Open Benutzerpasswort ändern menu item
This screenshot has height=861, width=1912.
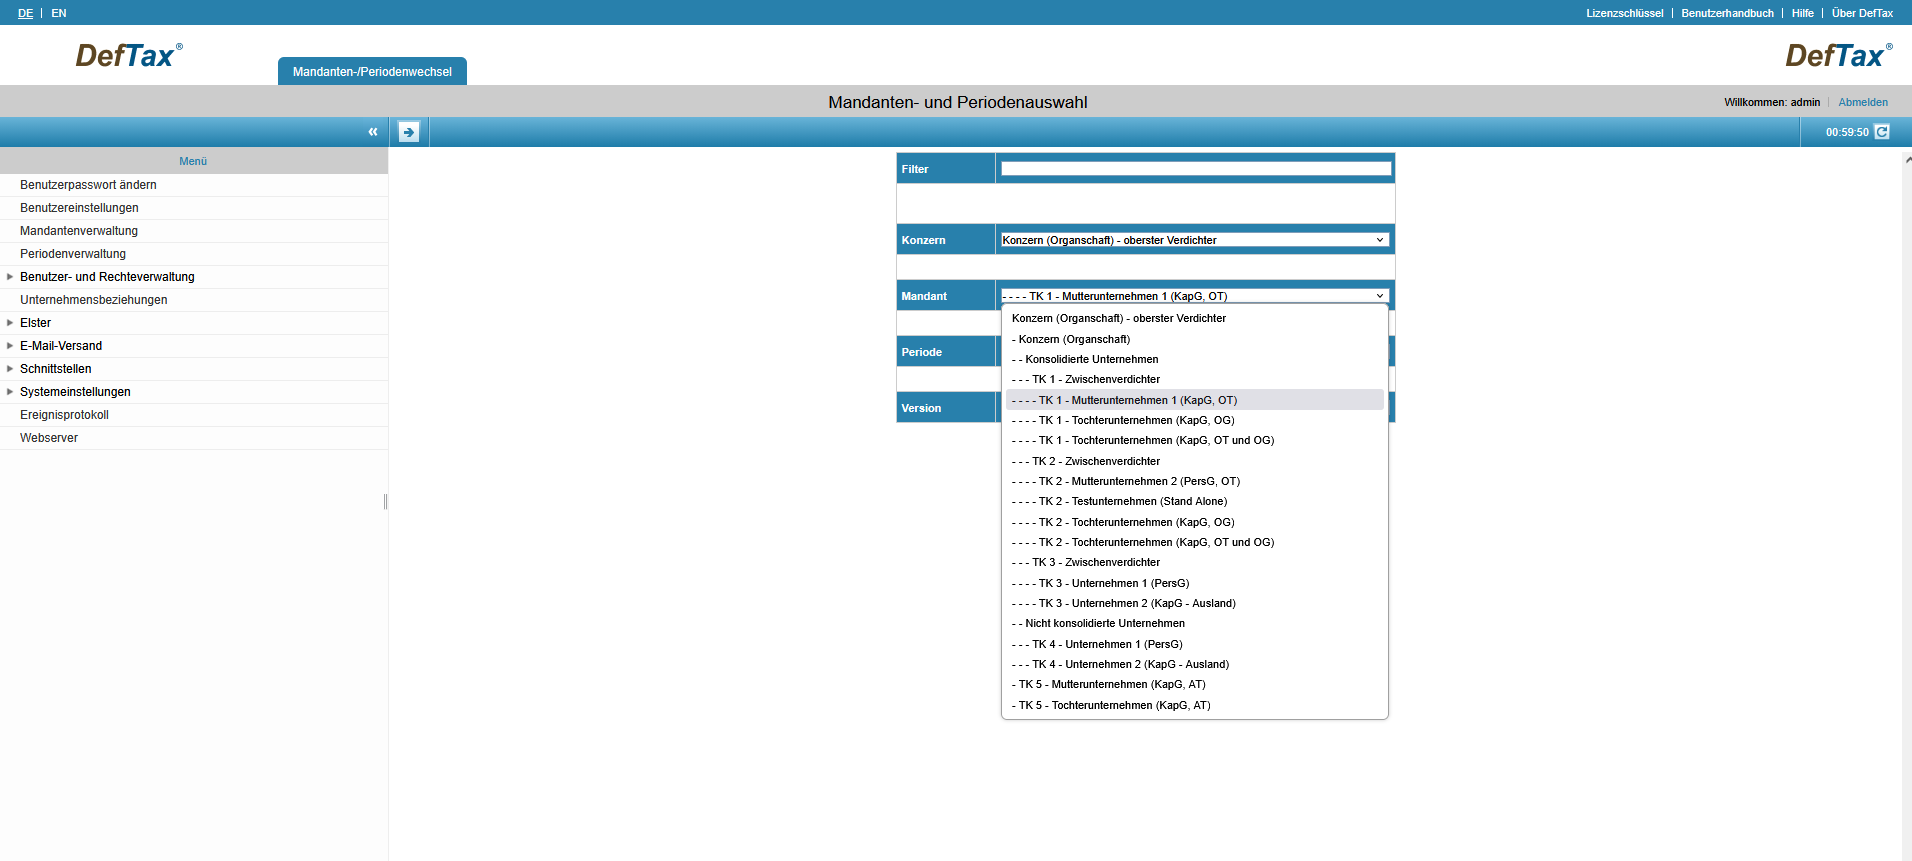pyautogui.click(x=194, y=185)
